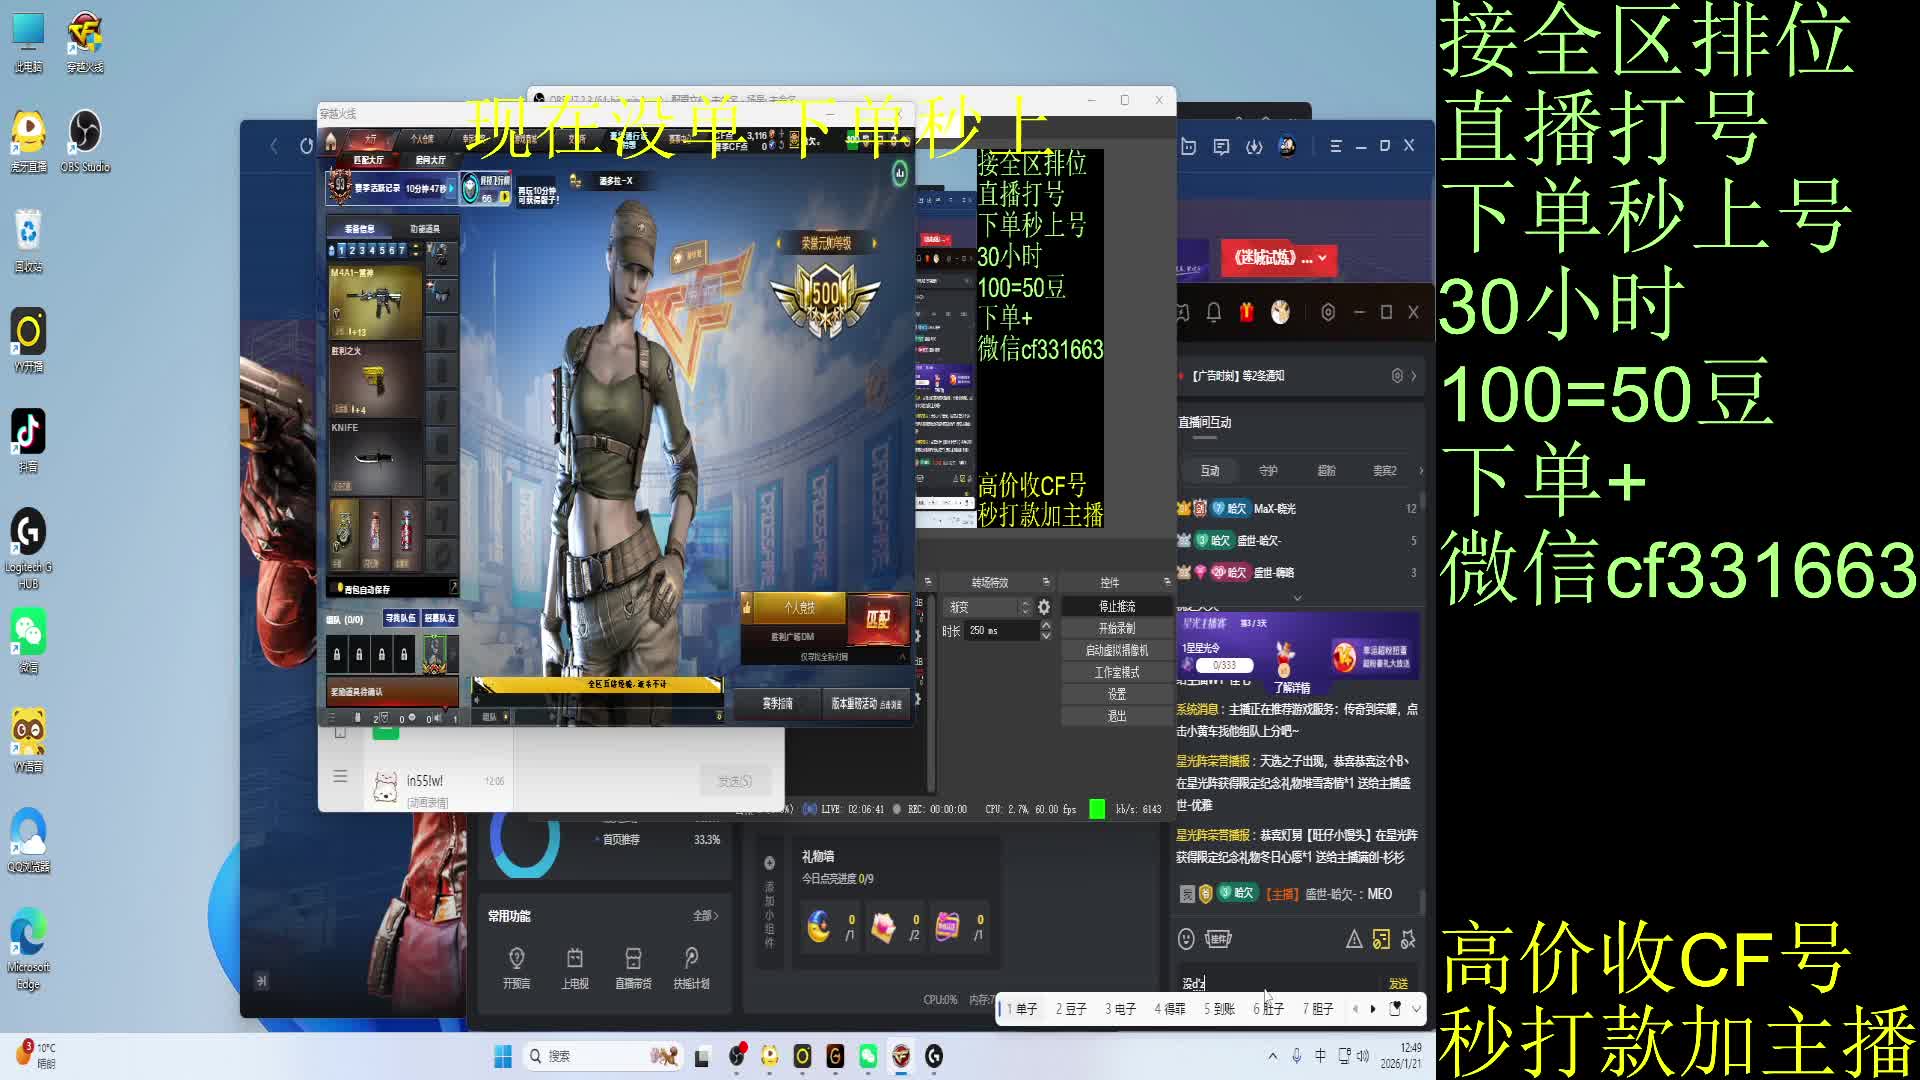Screen dimensions: 1920x1080
Task: Select 房间大厅 tab in game lobby
Action: 430,160
